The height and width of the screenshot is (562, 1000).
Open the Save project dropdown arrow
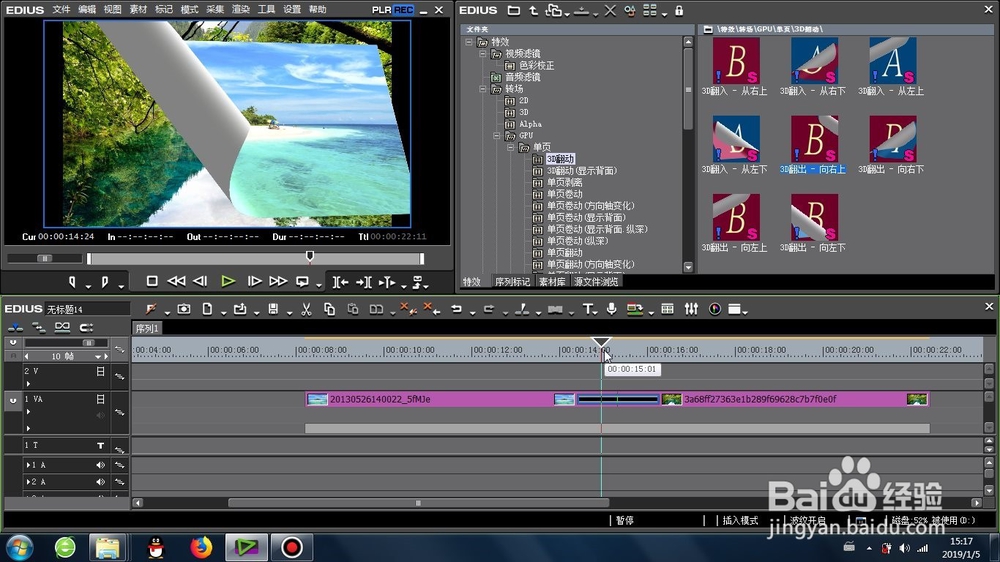(x=289, y=313)
